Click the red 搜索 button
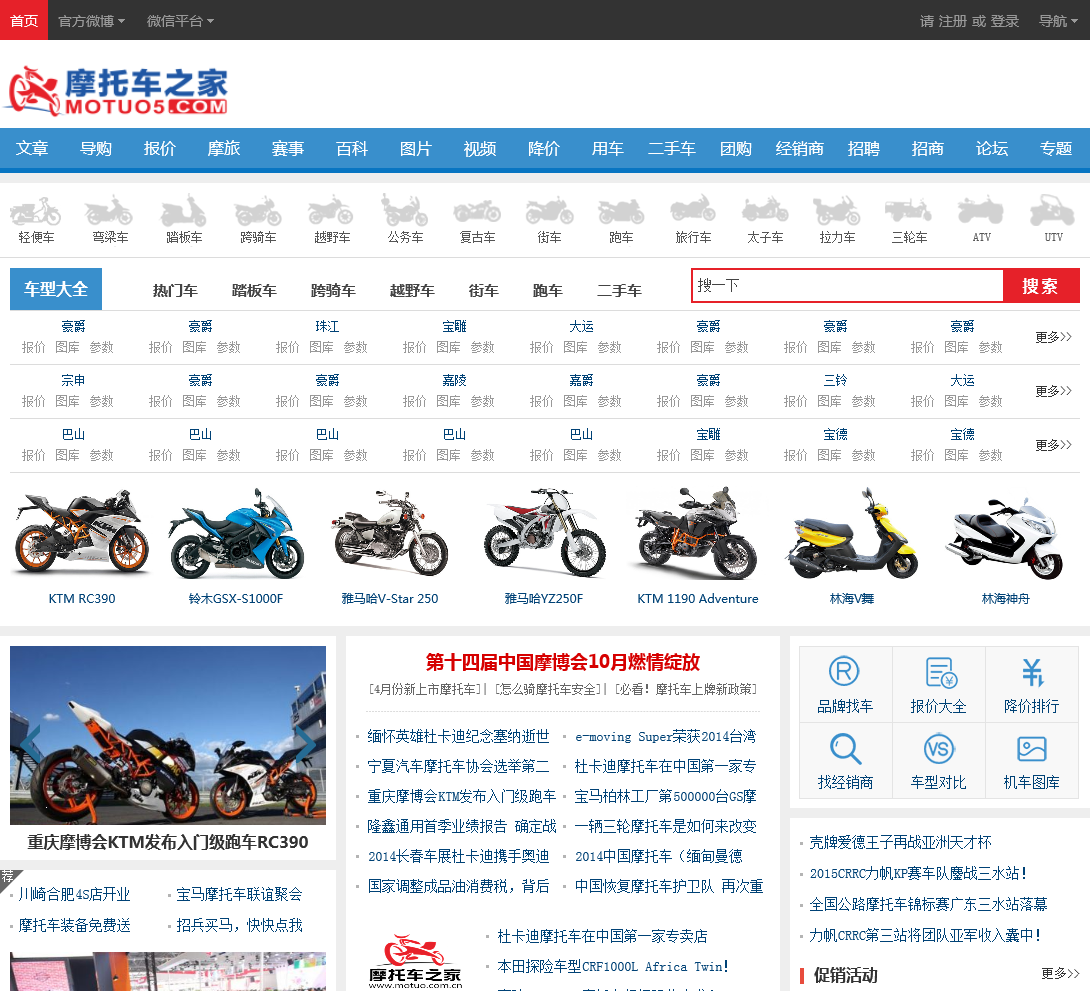Image resolution: width=1090 pixels, height=991 pixels. click(1041, 286)
